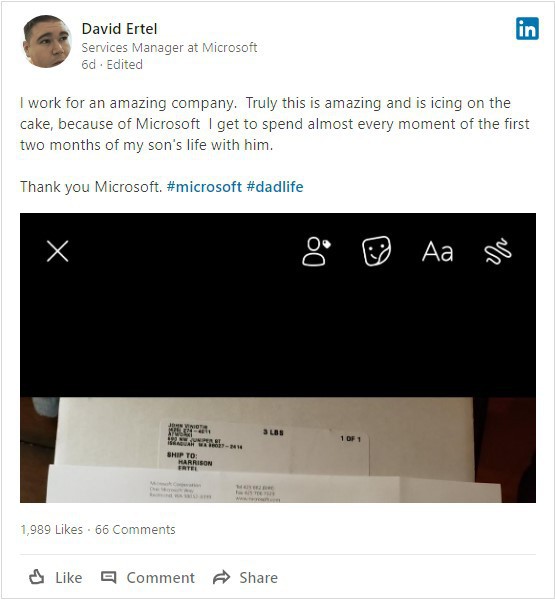This screenshot has height=600, width=555.
Task: Open the shipping label photo
Action: pyautogui.click(x=278, y=450)
